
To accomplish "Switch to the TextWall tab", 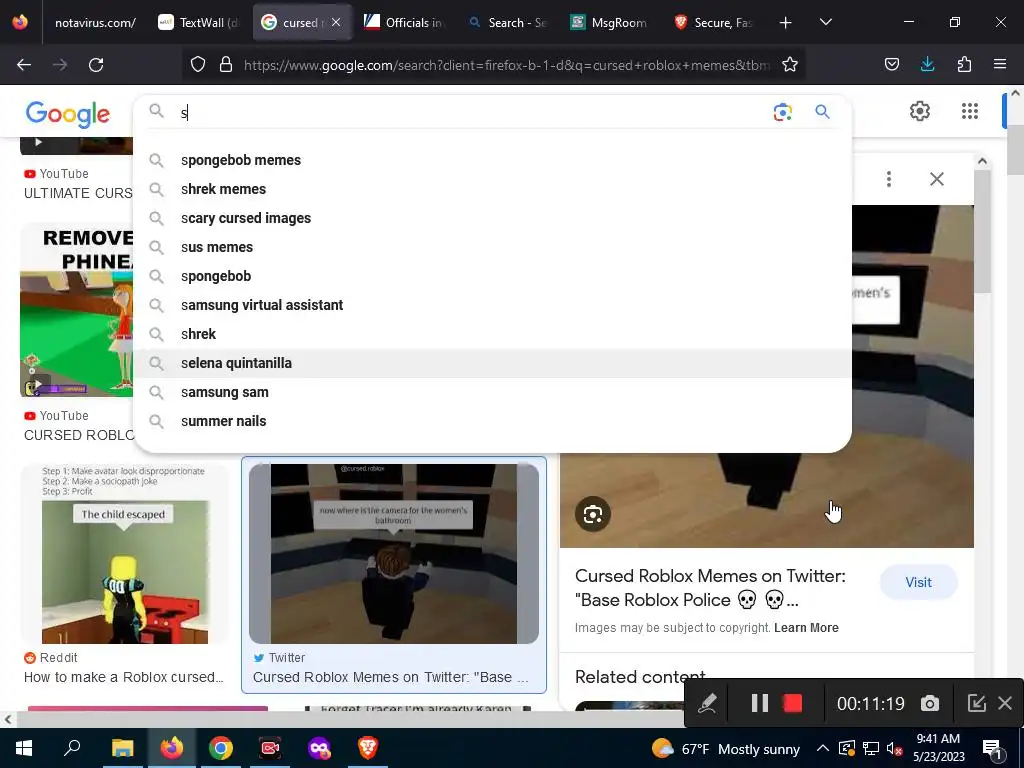I will [x=199, y=23].
